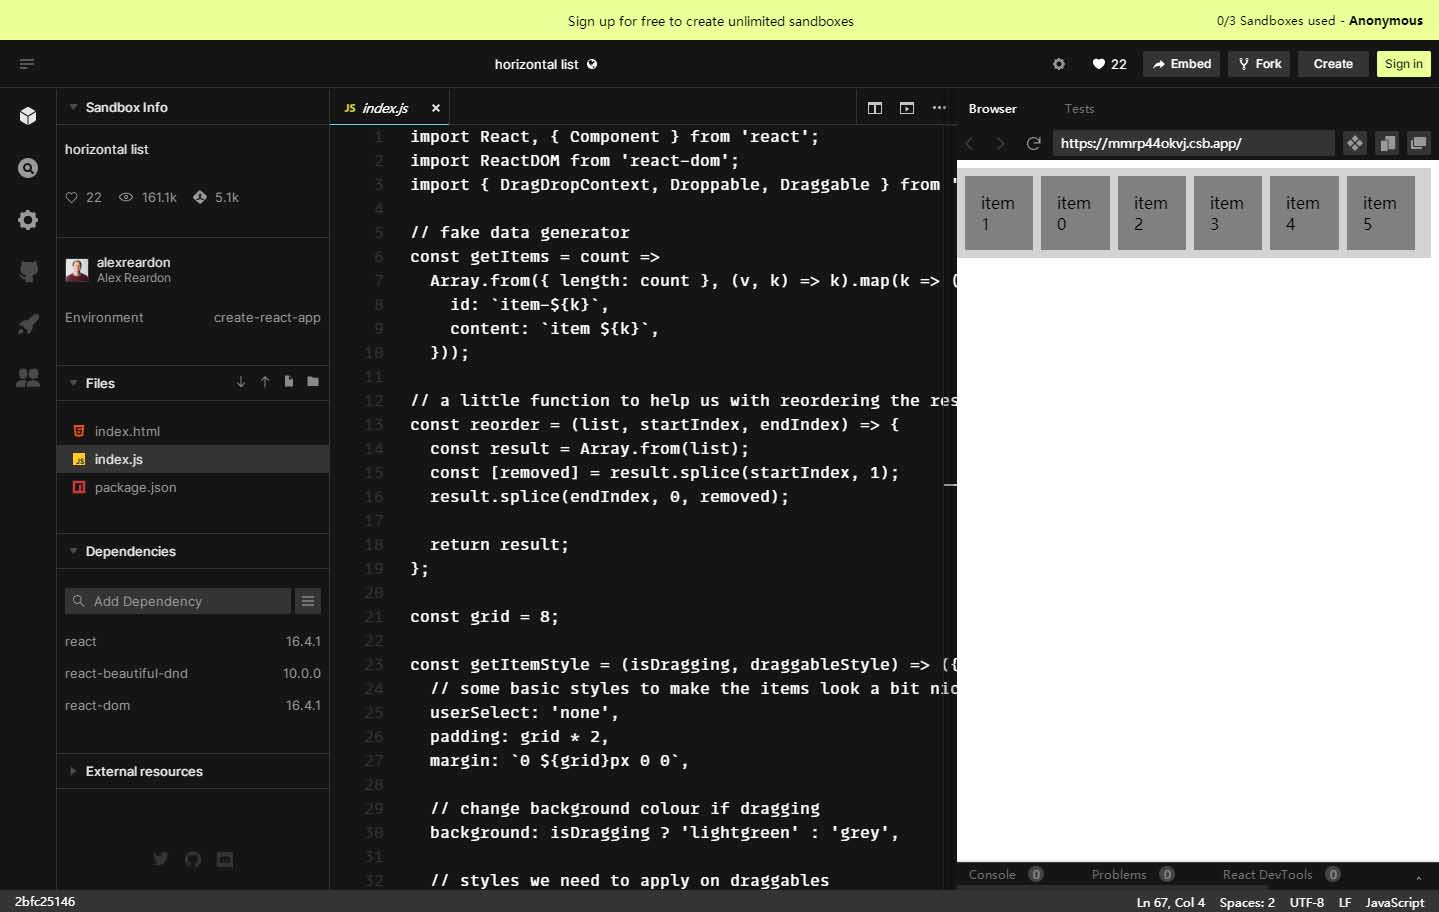Open the Discord icon at sidebar bottom
This screenshot has height=912, width=1439.
[x=225, y=859]
